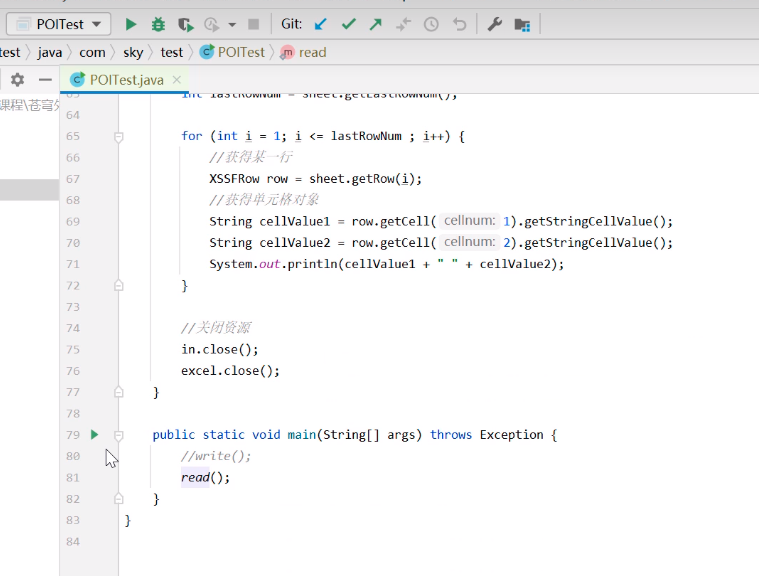Update project with Git blue arrow
This screenshot has height=576, width=759.
click(x=320, y=24)
